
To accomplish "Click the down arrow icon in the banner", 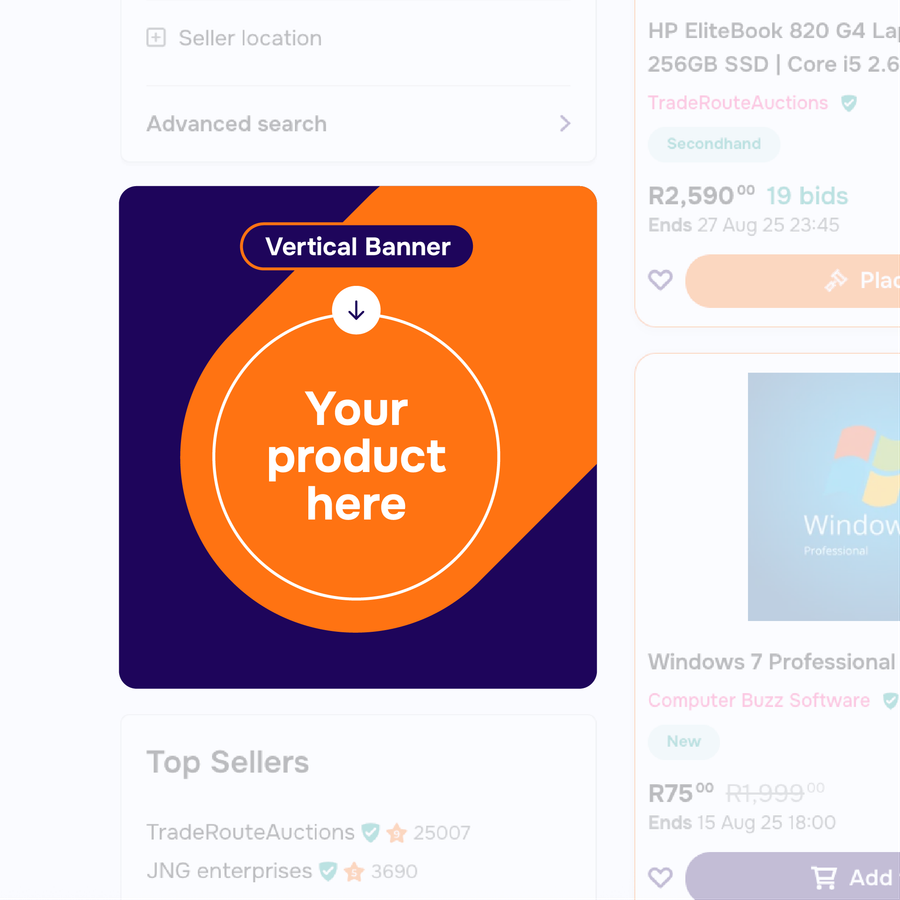I will point(356,311).
